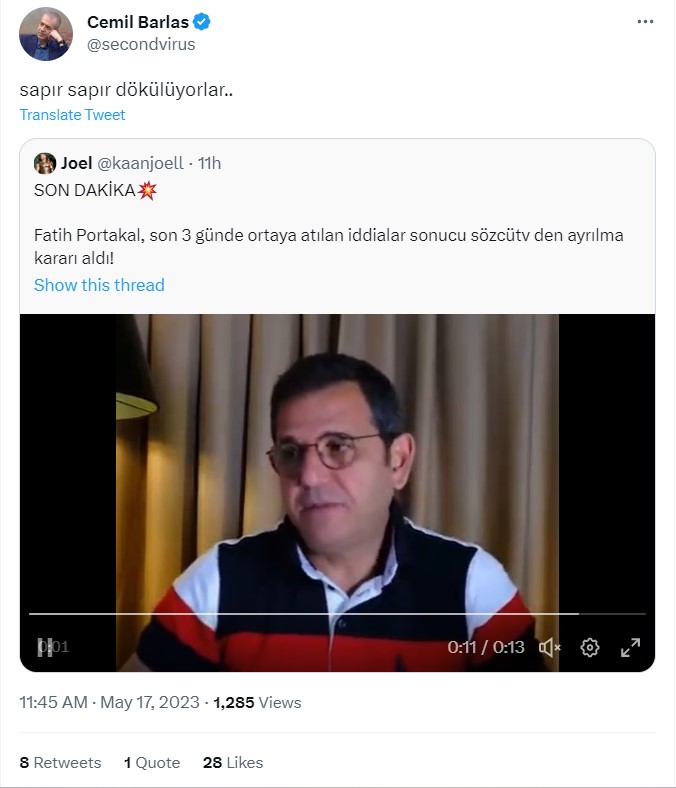The height and width of the screenshot is (788, 676).
Task: Pause the video playback
Action: pos(45,647)
